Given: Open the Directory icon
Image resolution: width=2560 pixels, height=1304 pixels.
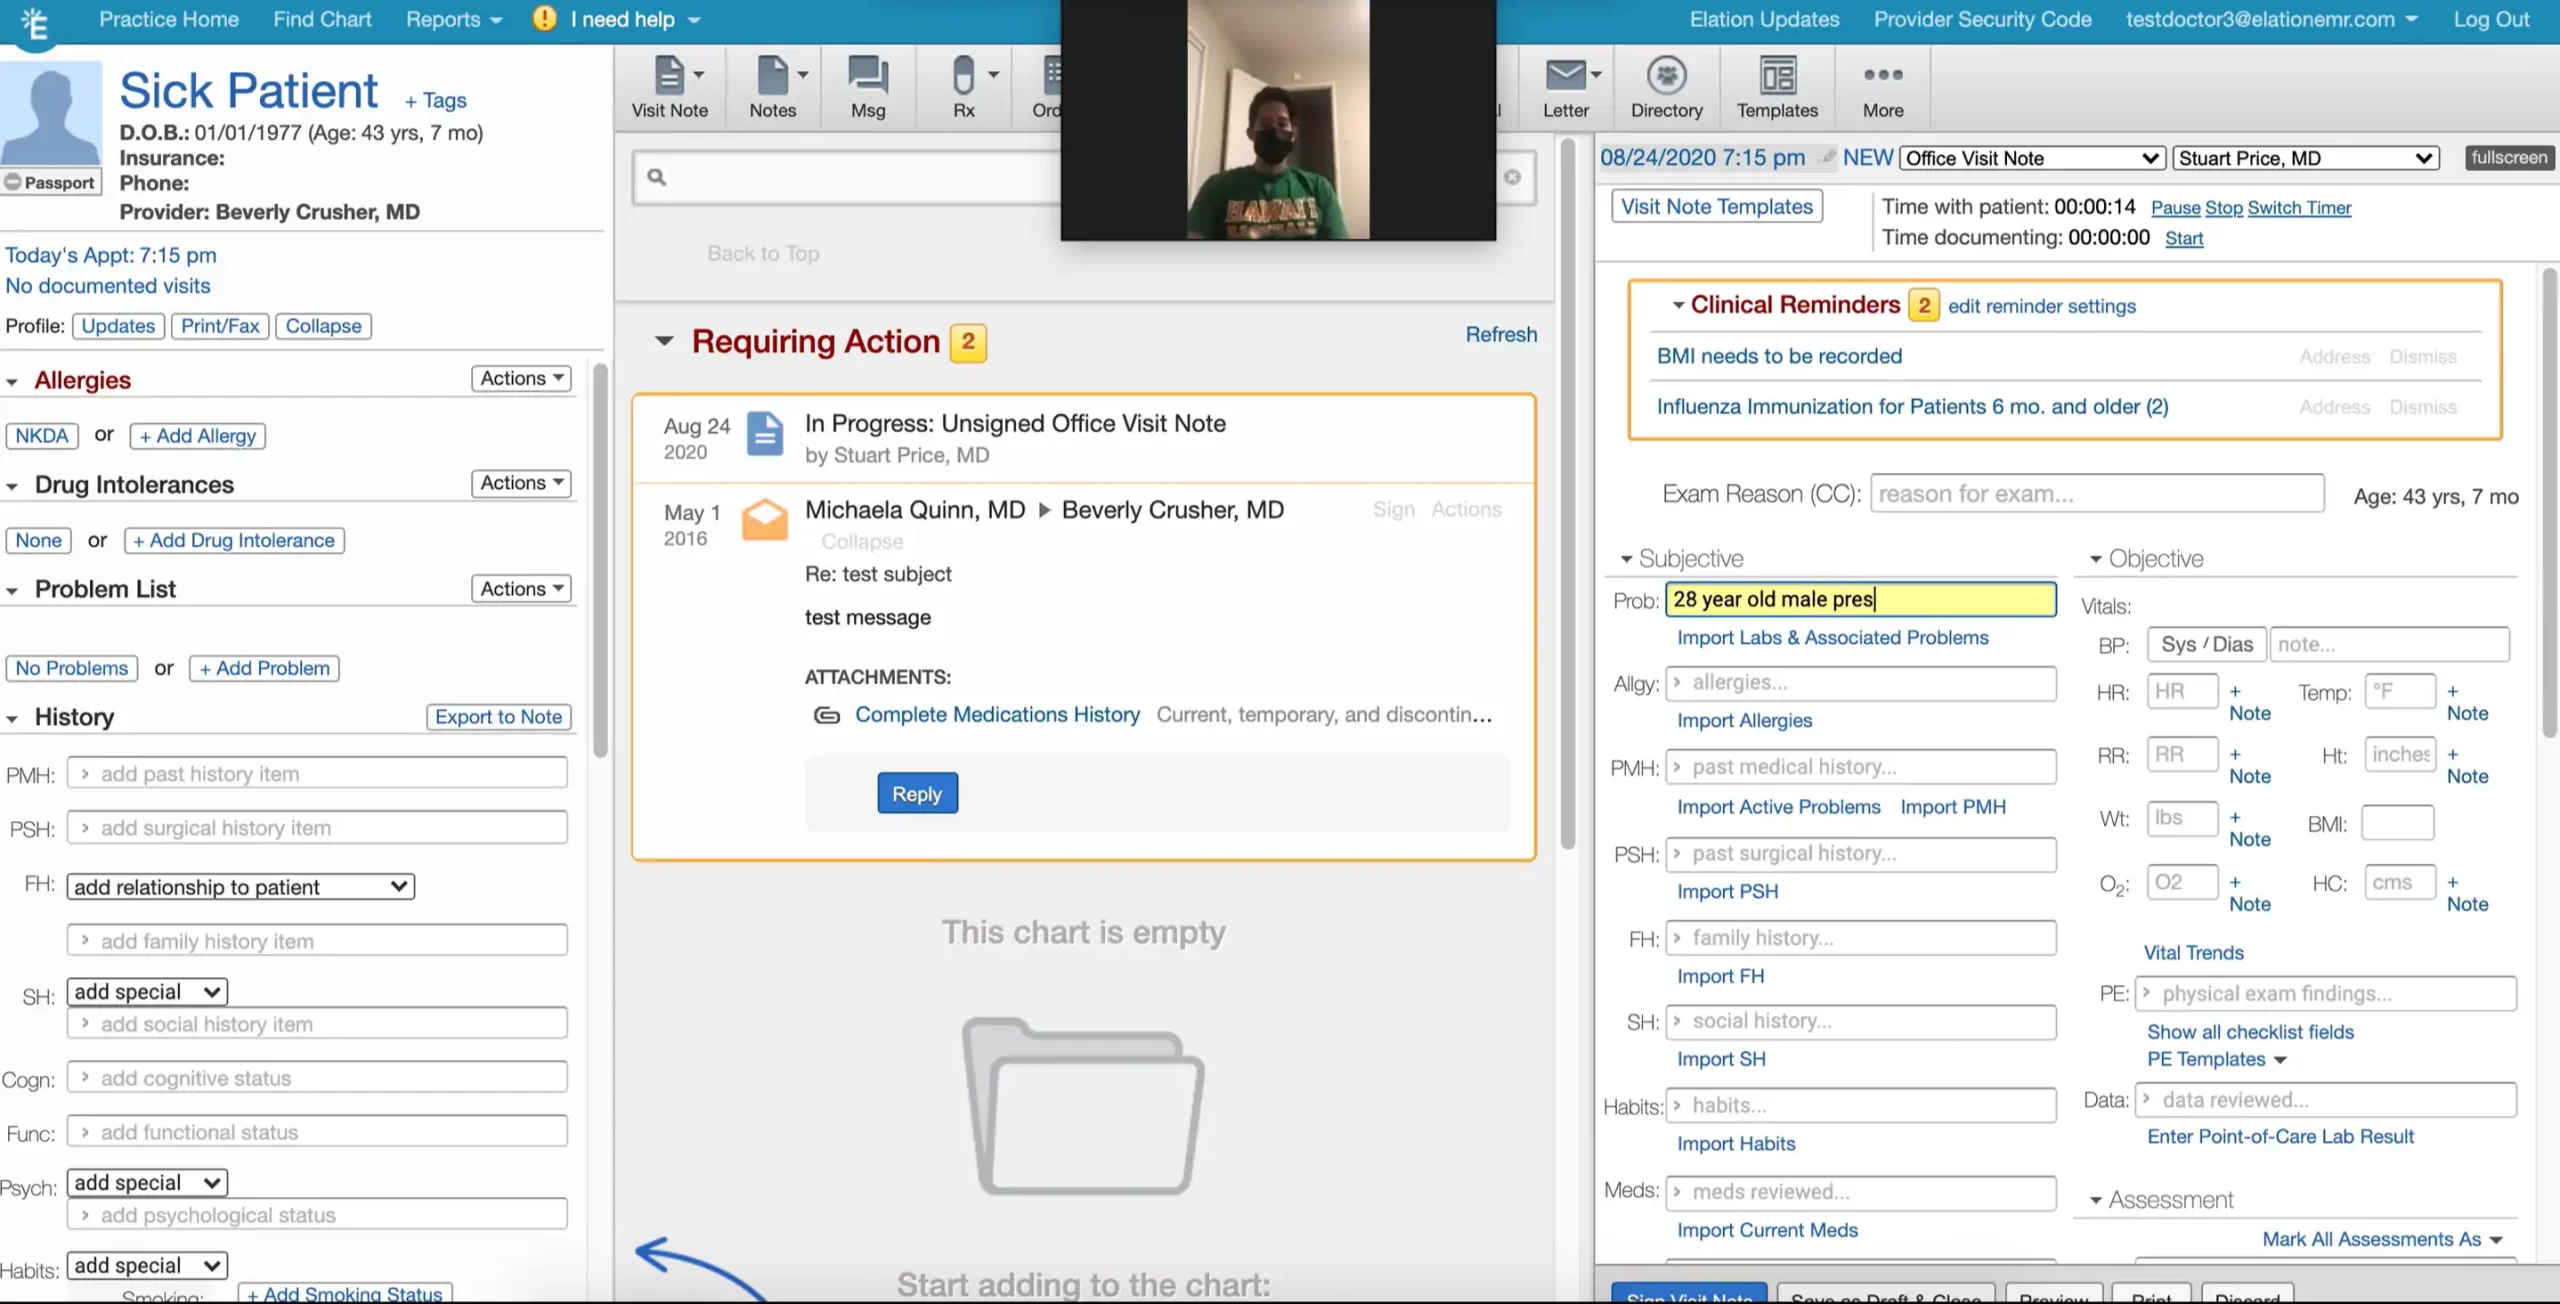Looking at the screenshot, I should click(1665, 86).
